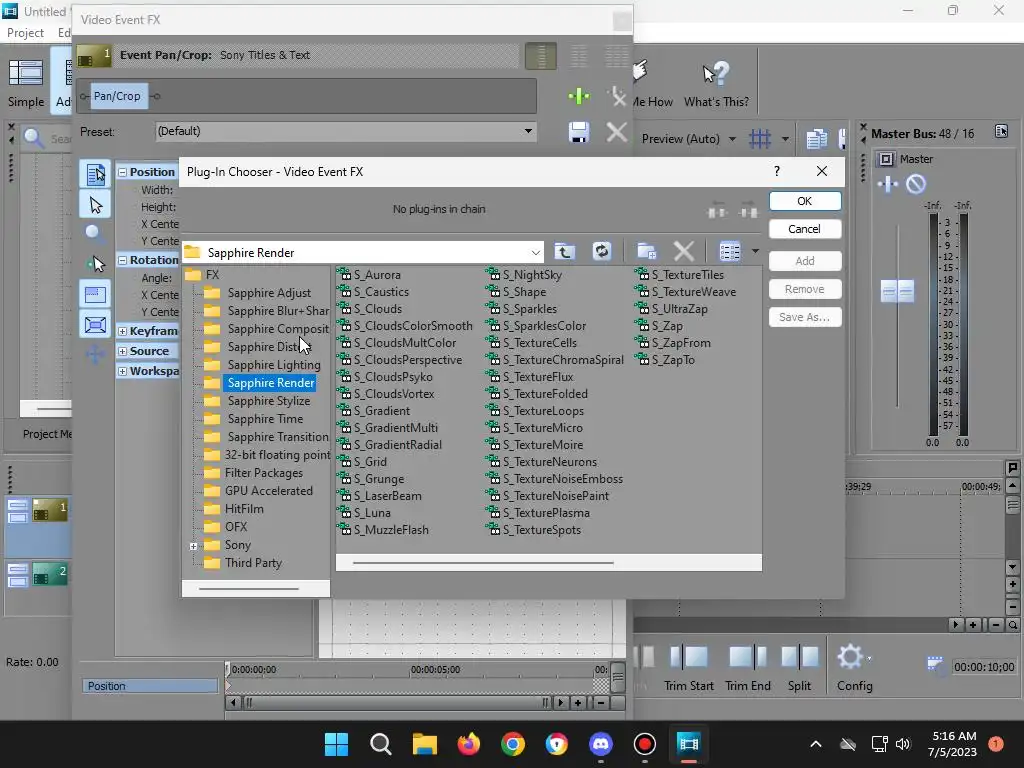Select the zoom magnifier tool in Pan/Crop
The height and width of the screenshot is (768, 1024).
tap(95, 234)
